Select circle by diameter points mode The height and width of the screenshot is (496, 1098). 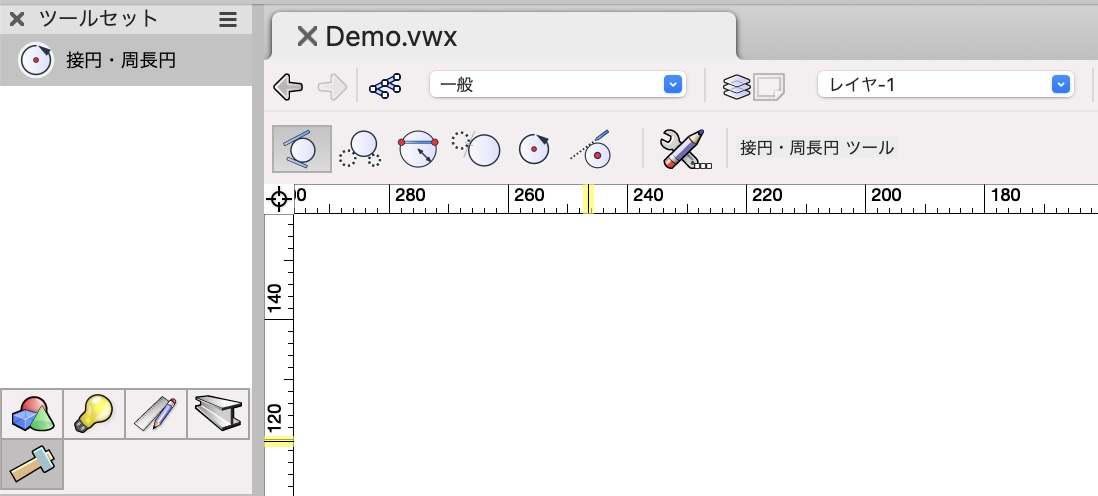[x=418, y=149]
